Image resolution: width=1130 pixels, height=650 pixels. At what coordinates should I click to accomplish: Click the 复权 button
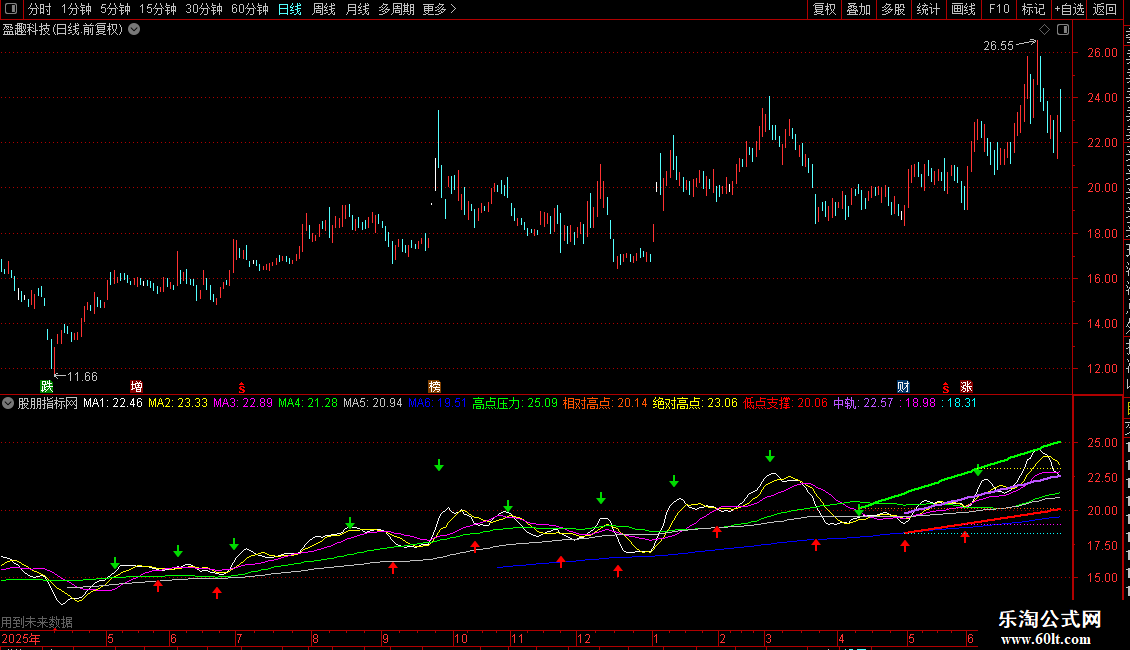point(824,9)
